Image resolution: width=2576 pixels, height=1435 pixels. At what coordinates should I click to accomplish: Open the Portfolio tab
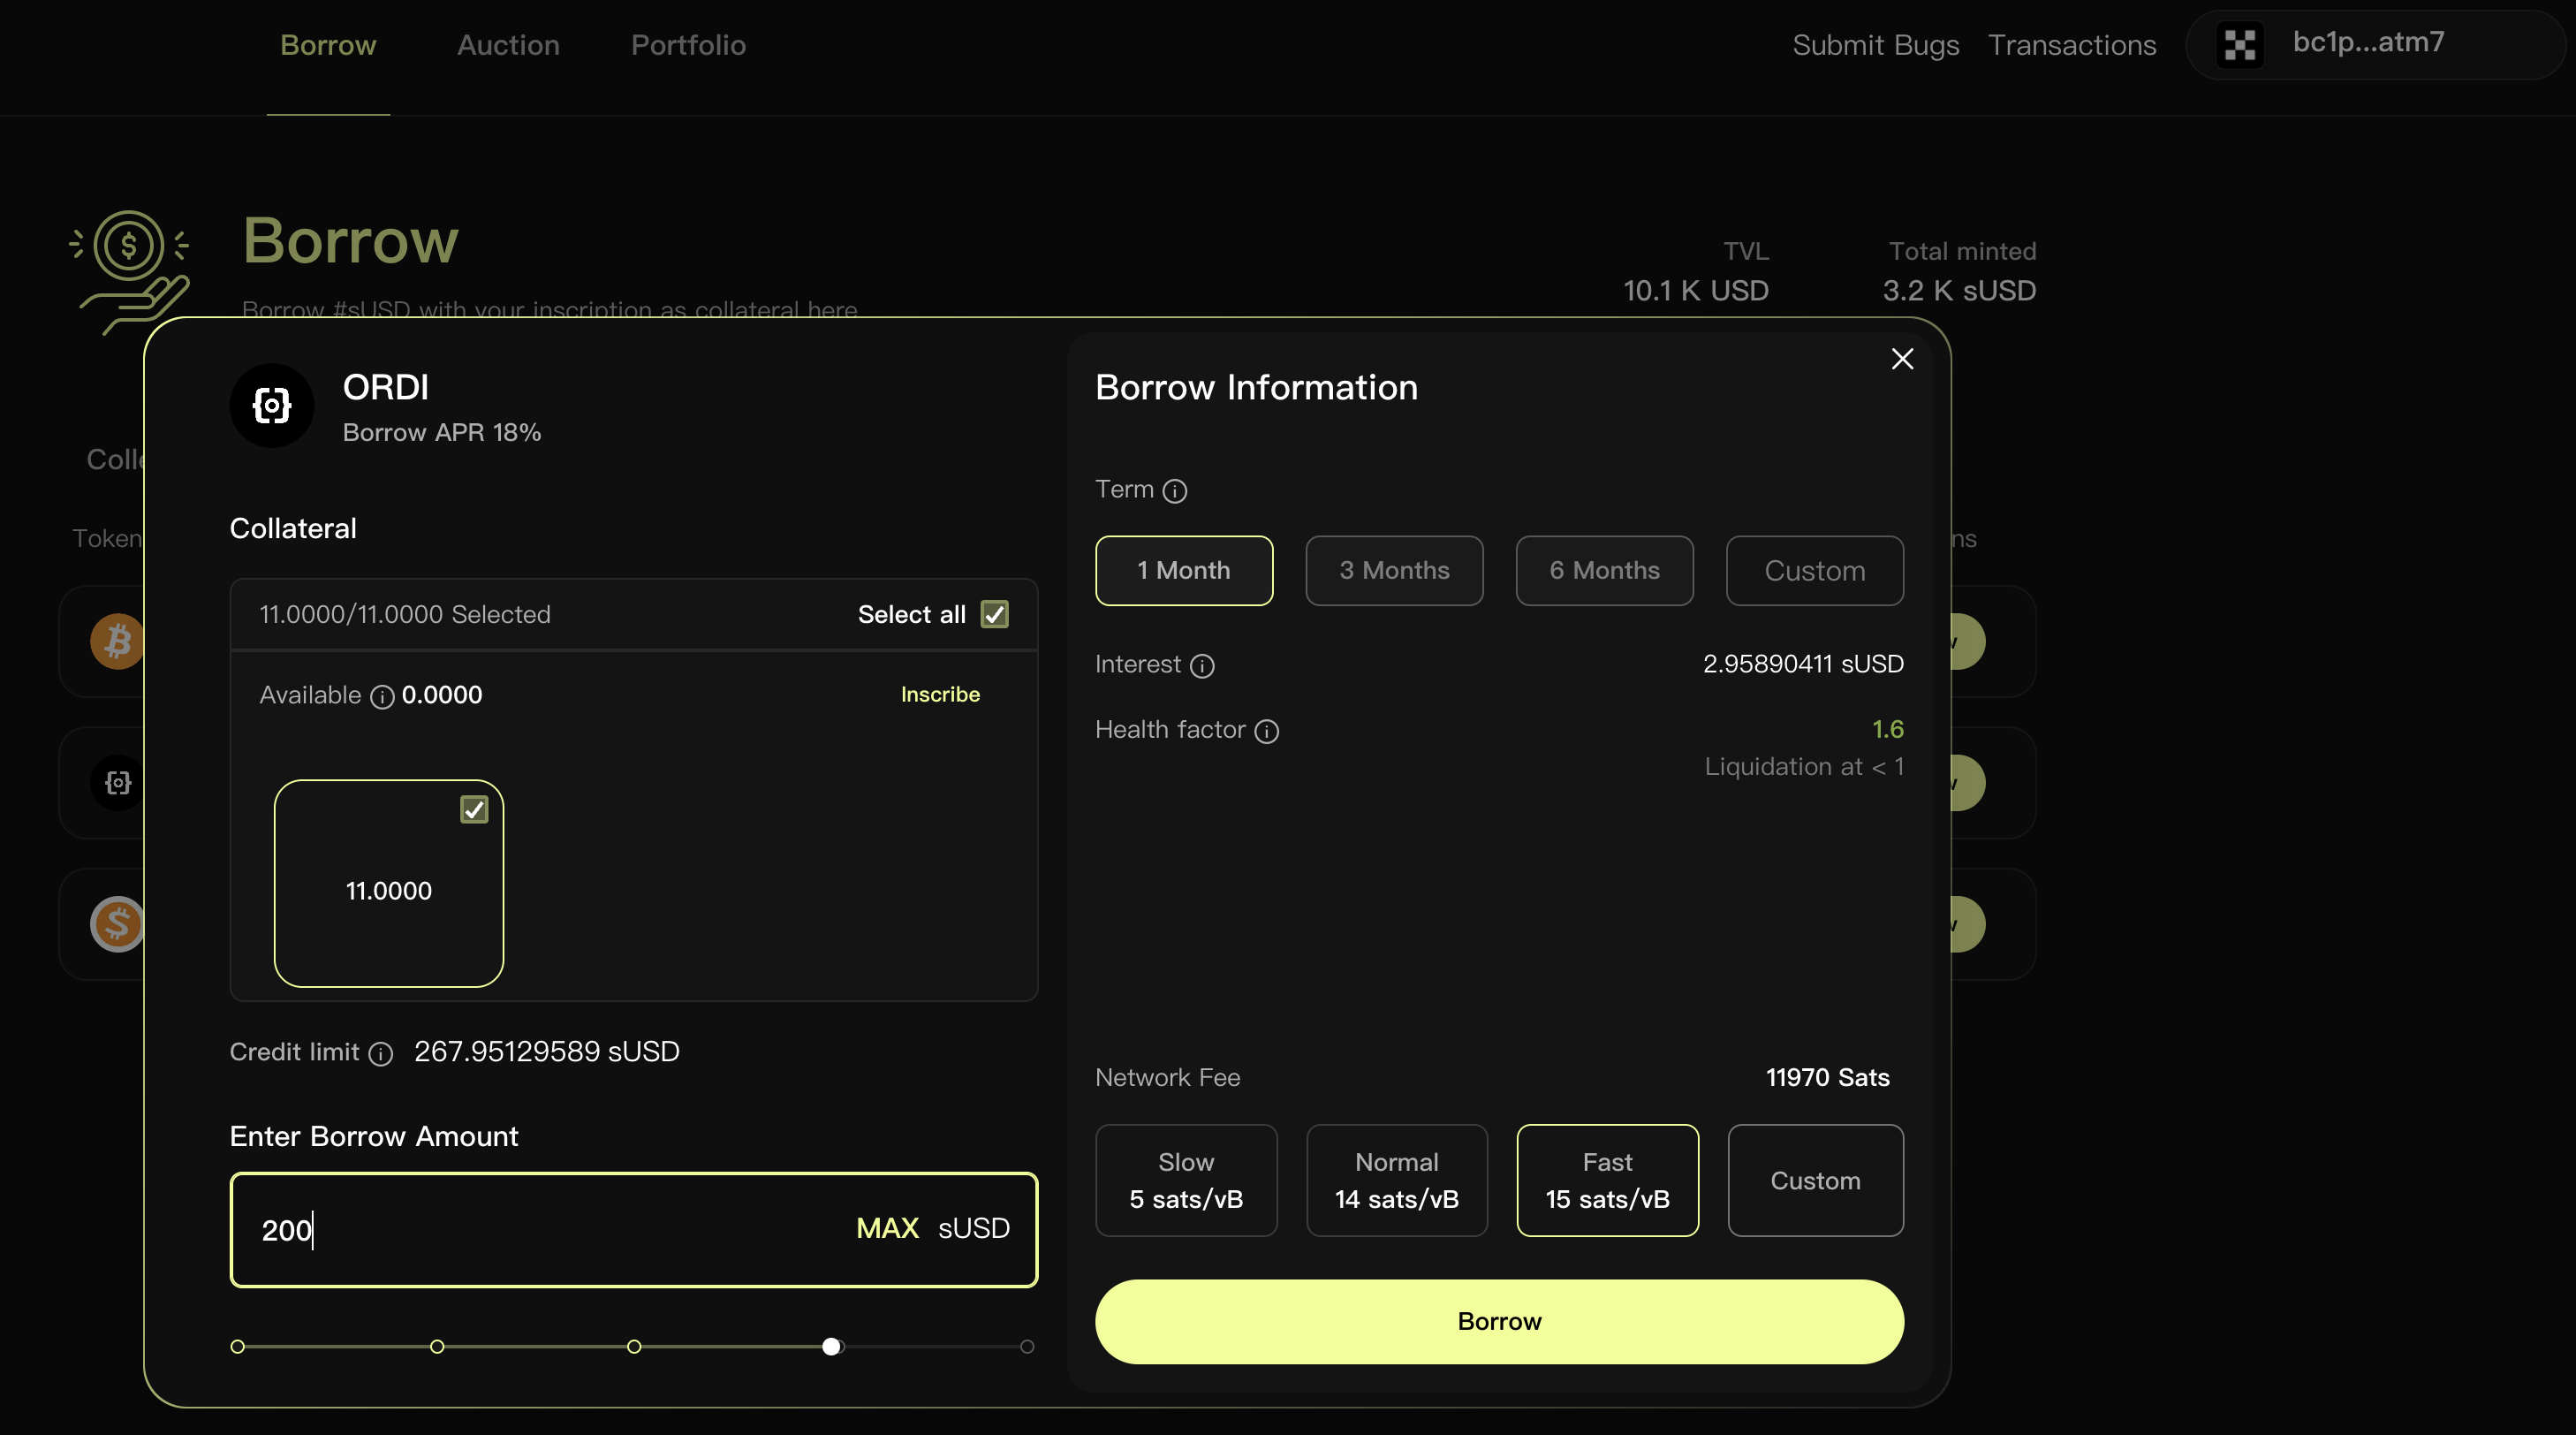click(x=688, y=45)
